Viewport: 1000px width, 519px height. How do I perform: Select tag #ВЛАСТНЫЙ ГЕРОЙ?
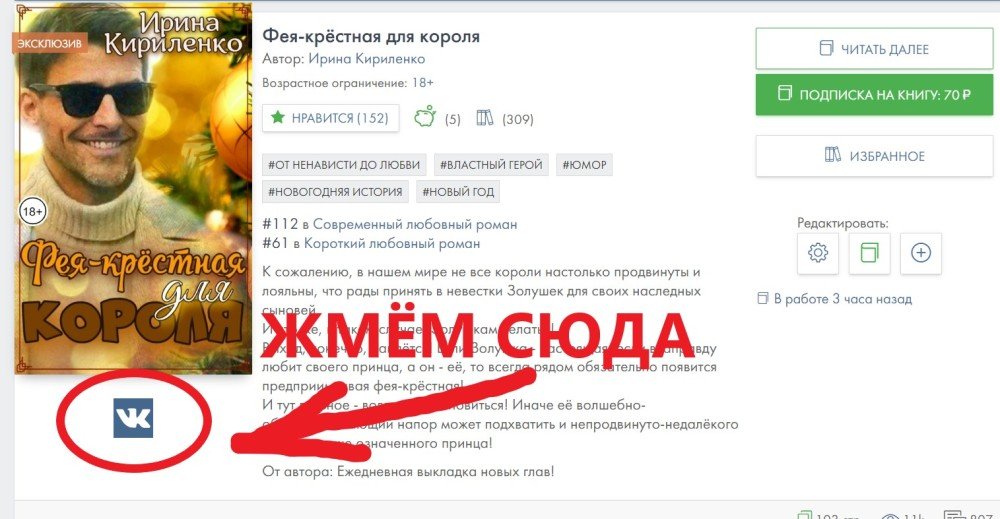pos(491,164)
